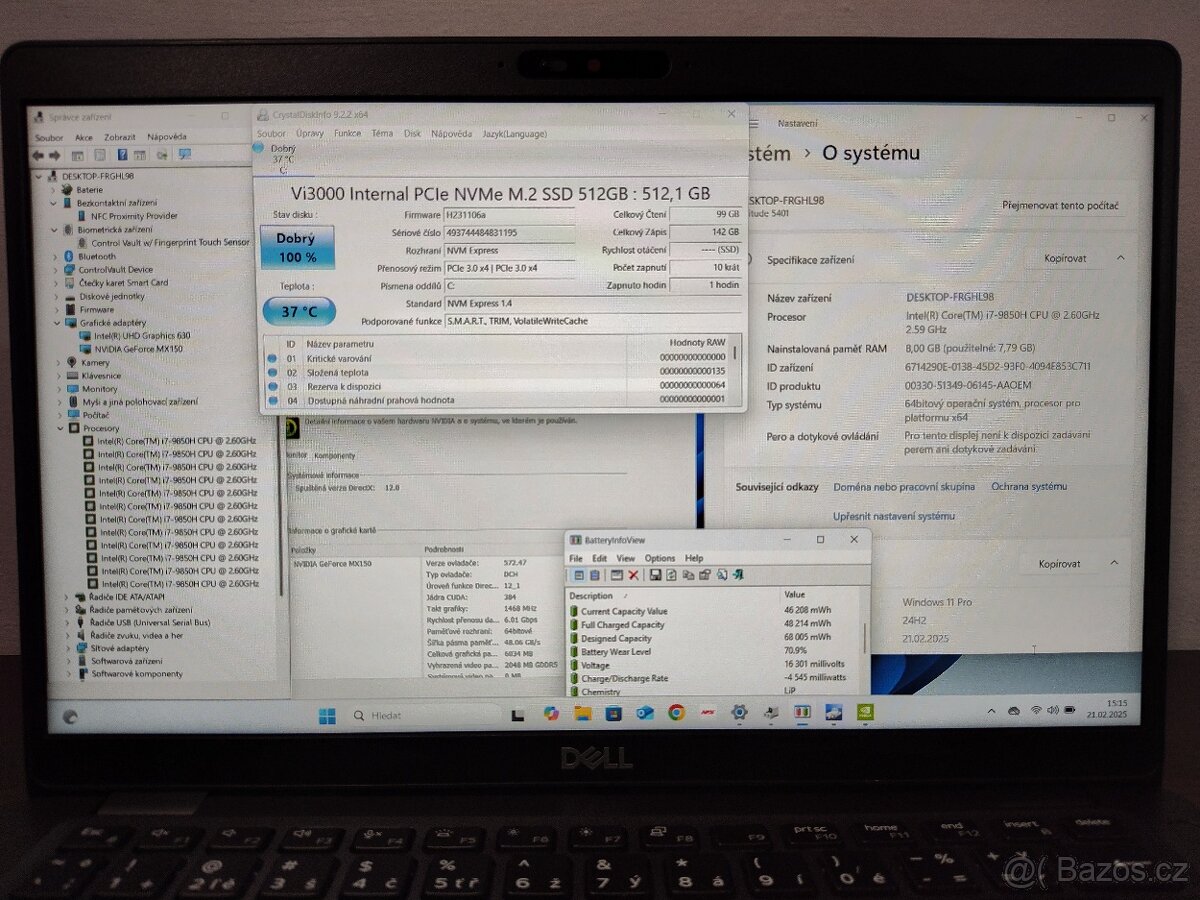Click the Dobrý 100% health status indicator
Image resolution: width=1200 pixels, height=900 pixels.
(296, 247)
